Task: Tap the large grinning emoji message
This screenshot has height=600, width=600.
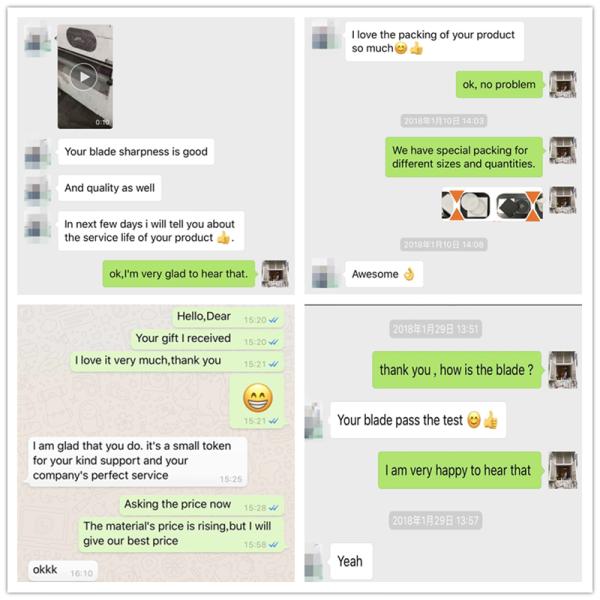Action: [x=257, y=402]
